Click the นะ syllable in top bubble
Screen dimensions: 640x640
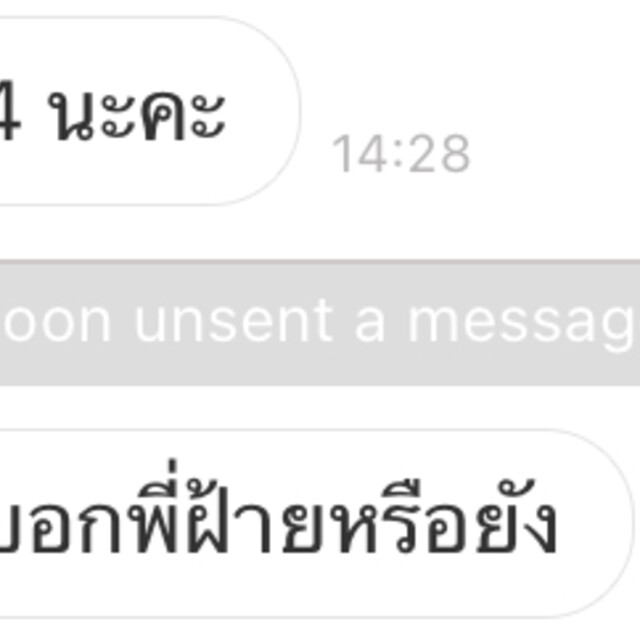92,116
